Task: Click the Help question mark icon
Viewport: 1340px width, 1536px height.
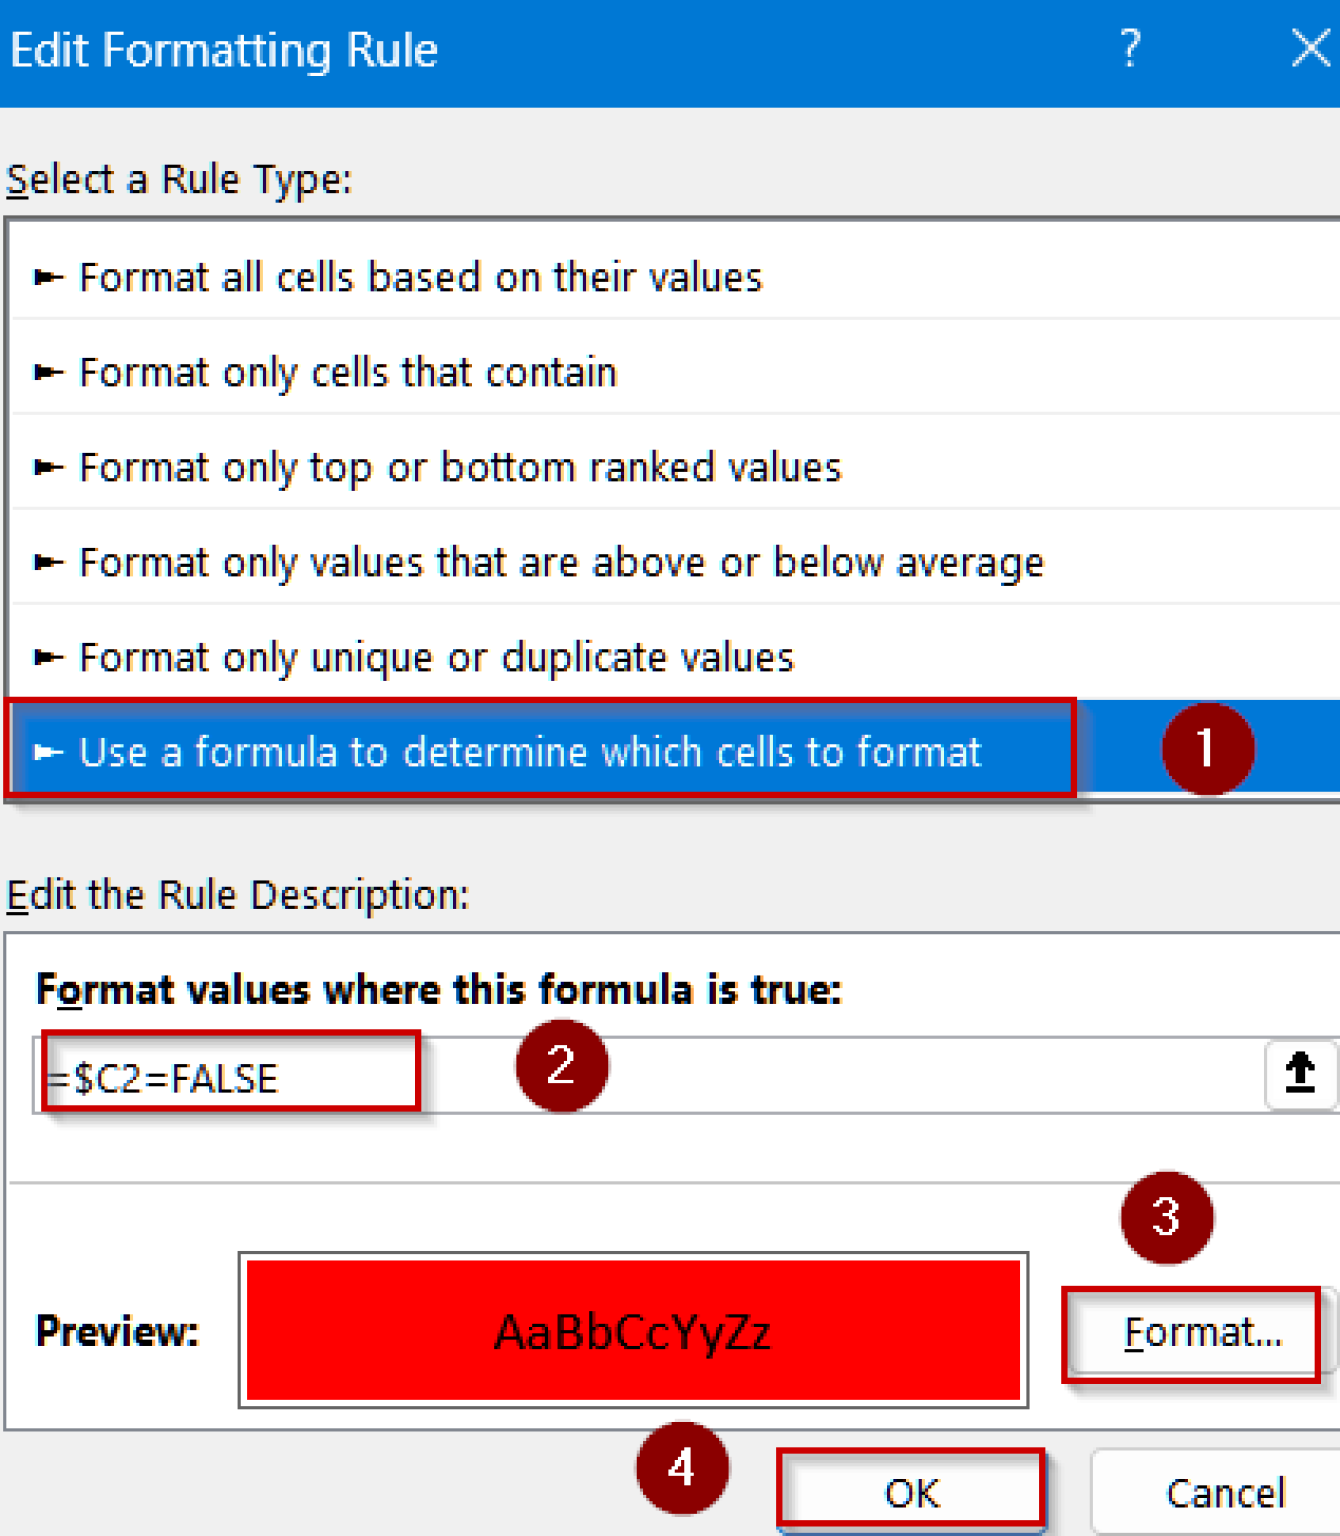Action: [1130, 48]
